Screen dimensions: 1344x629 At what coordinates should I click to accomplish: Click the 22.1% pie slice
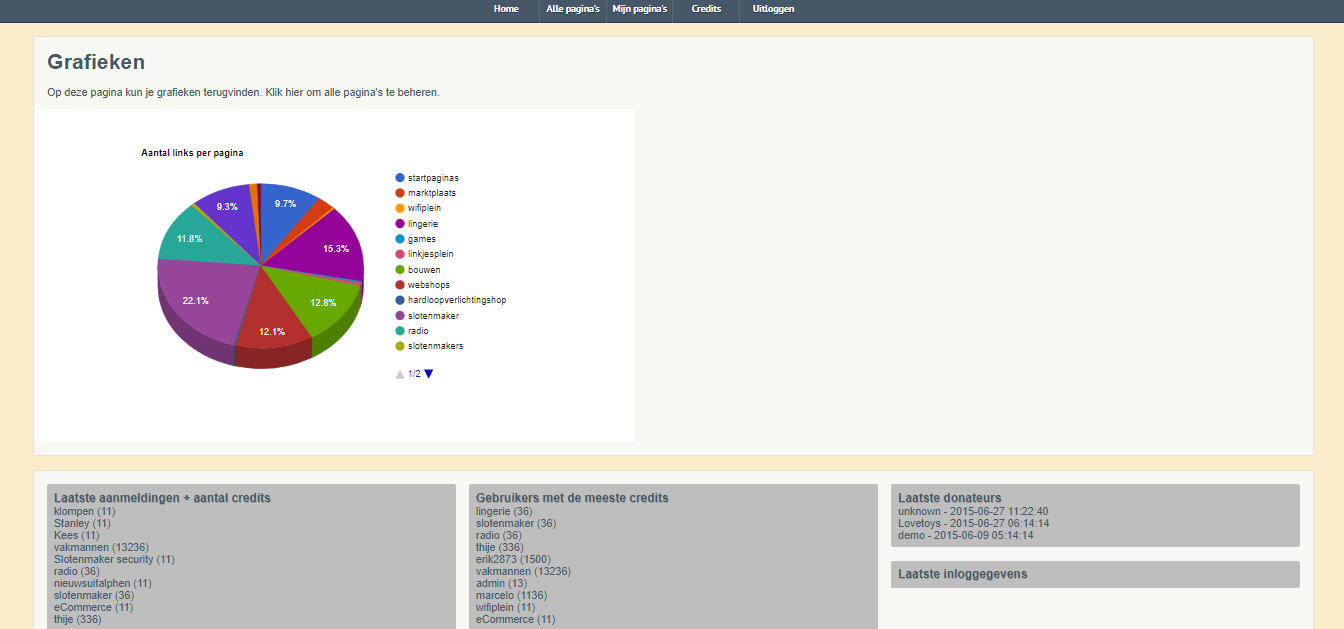click(200, 305)
